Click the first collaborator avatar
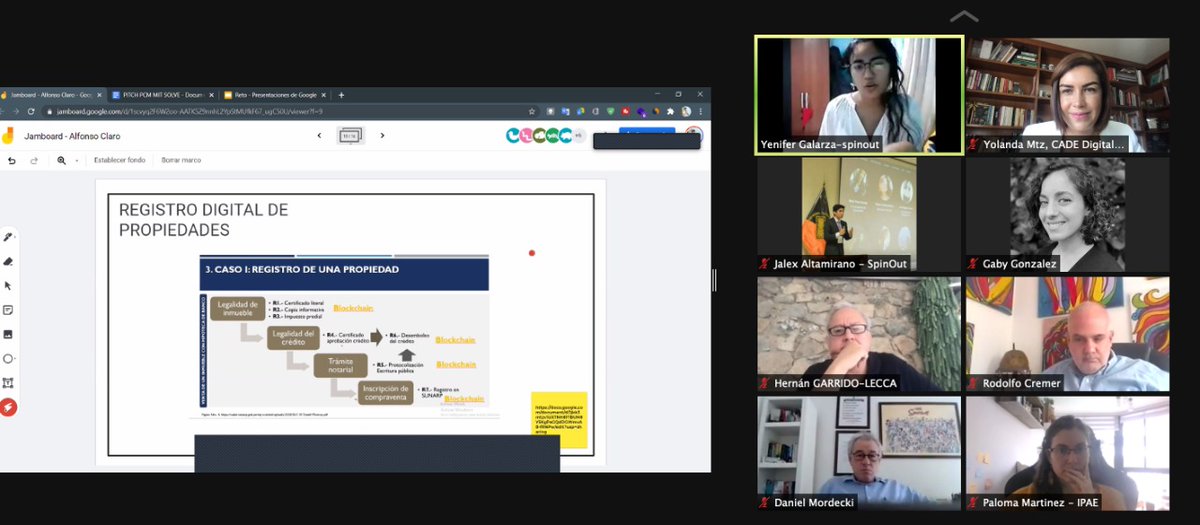Image resolution: width=1200 pixels, height=525 pixels. point(513,136)
